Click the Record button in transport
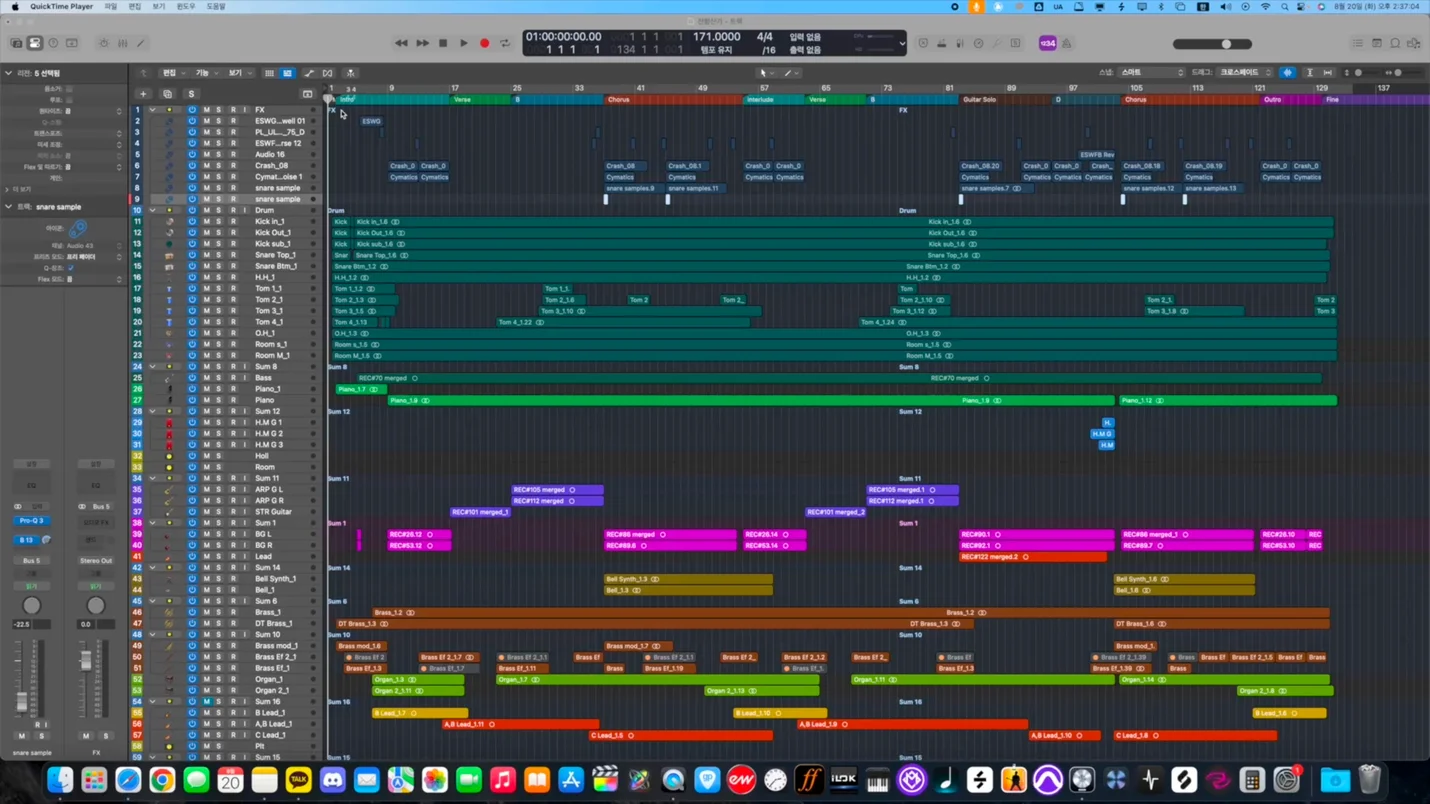 (x=485, y=44)
